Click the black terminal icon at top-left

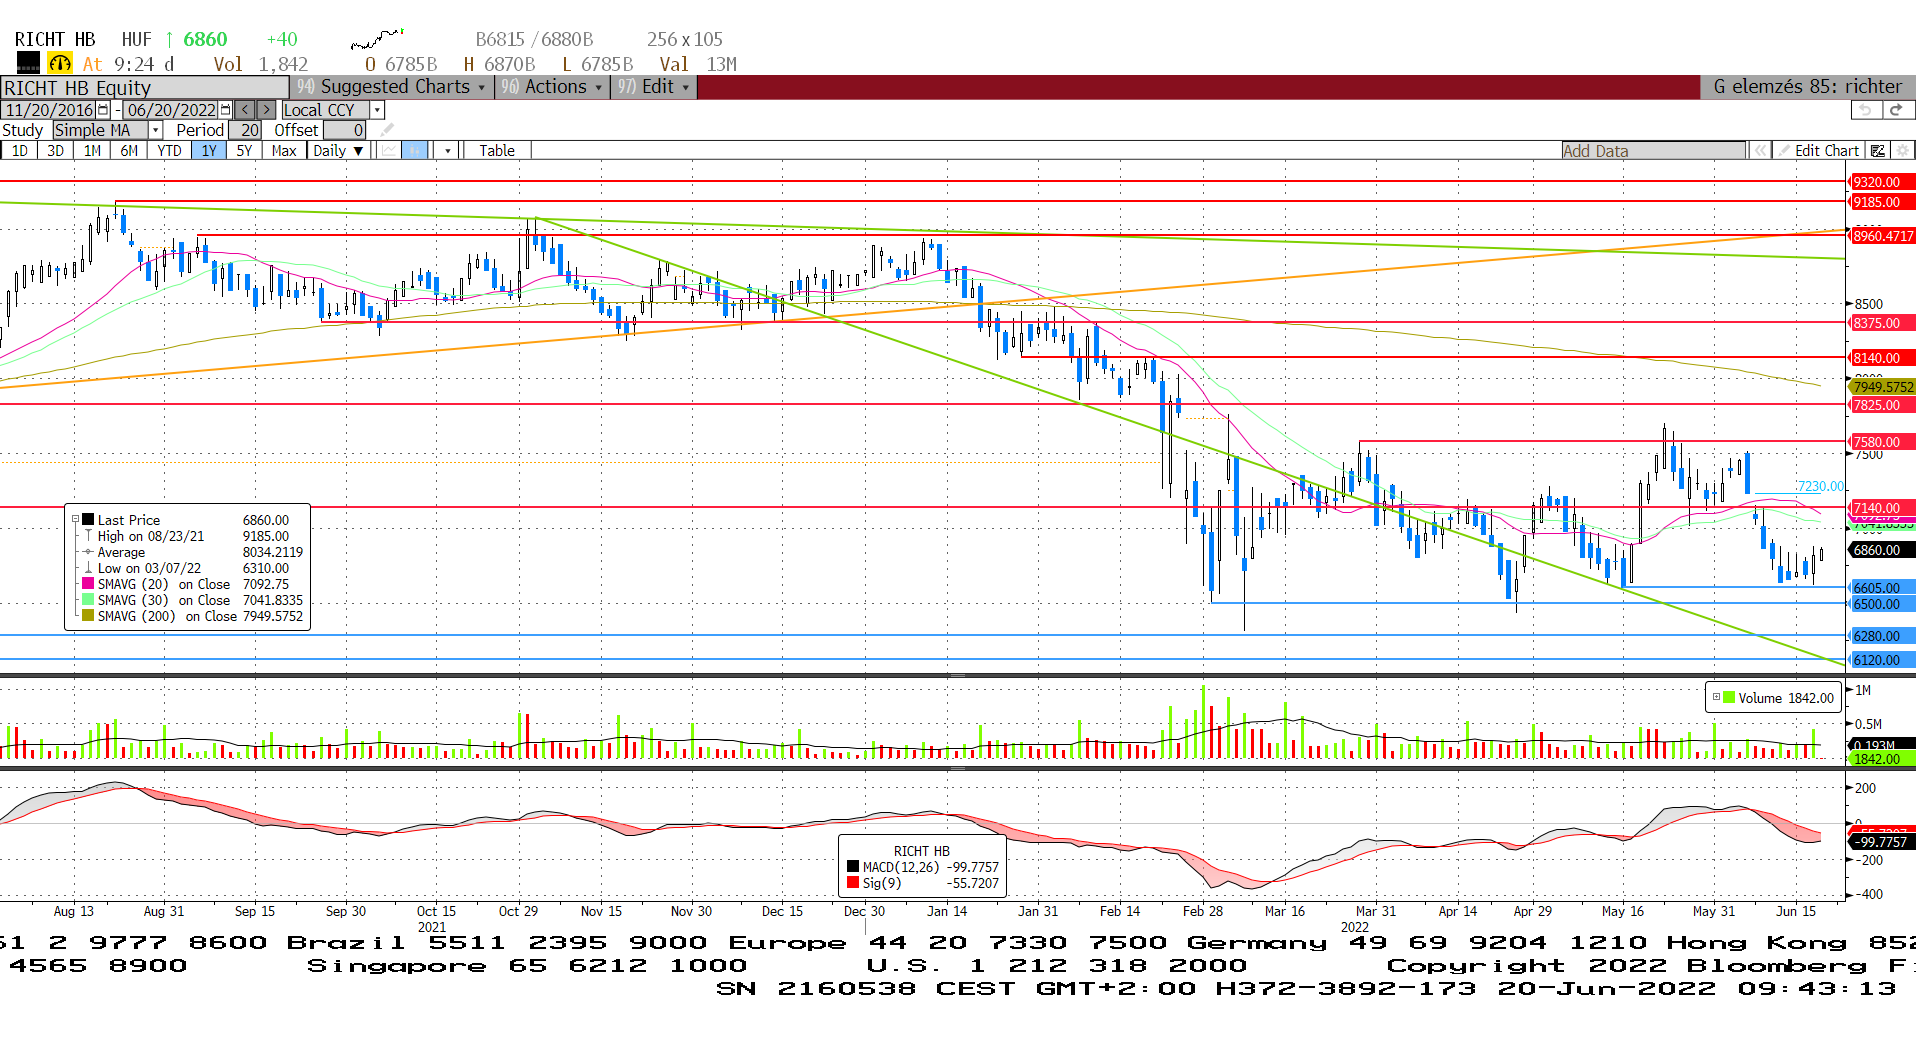click(x=28, y=63)
